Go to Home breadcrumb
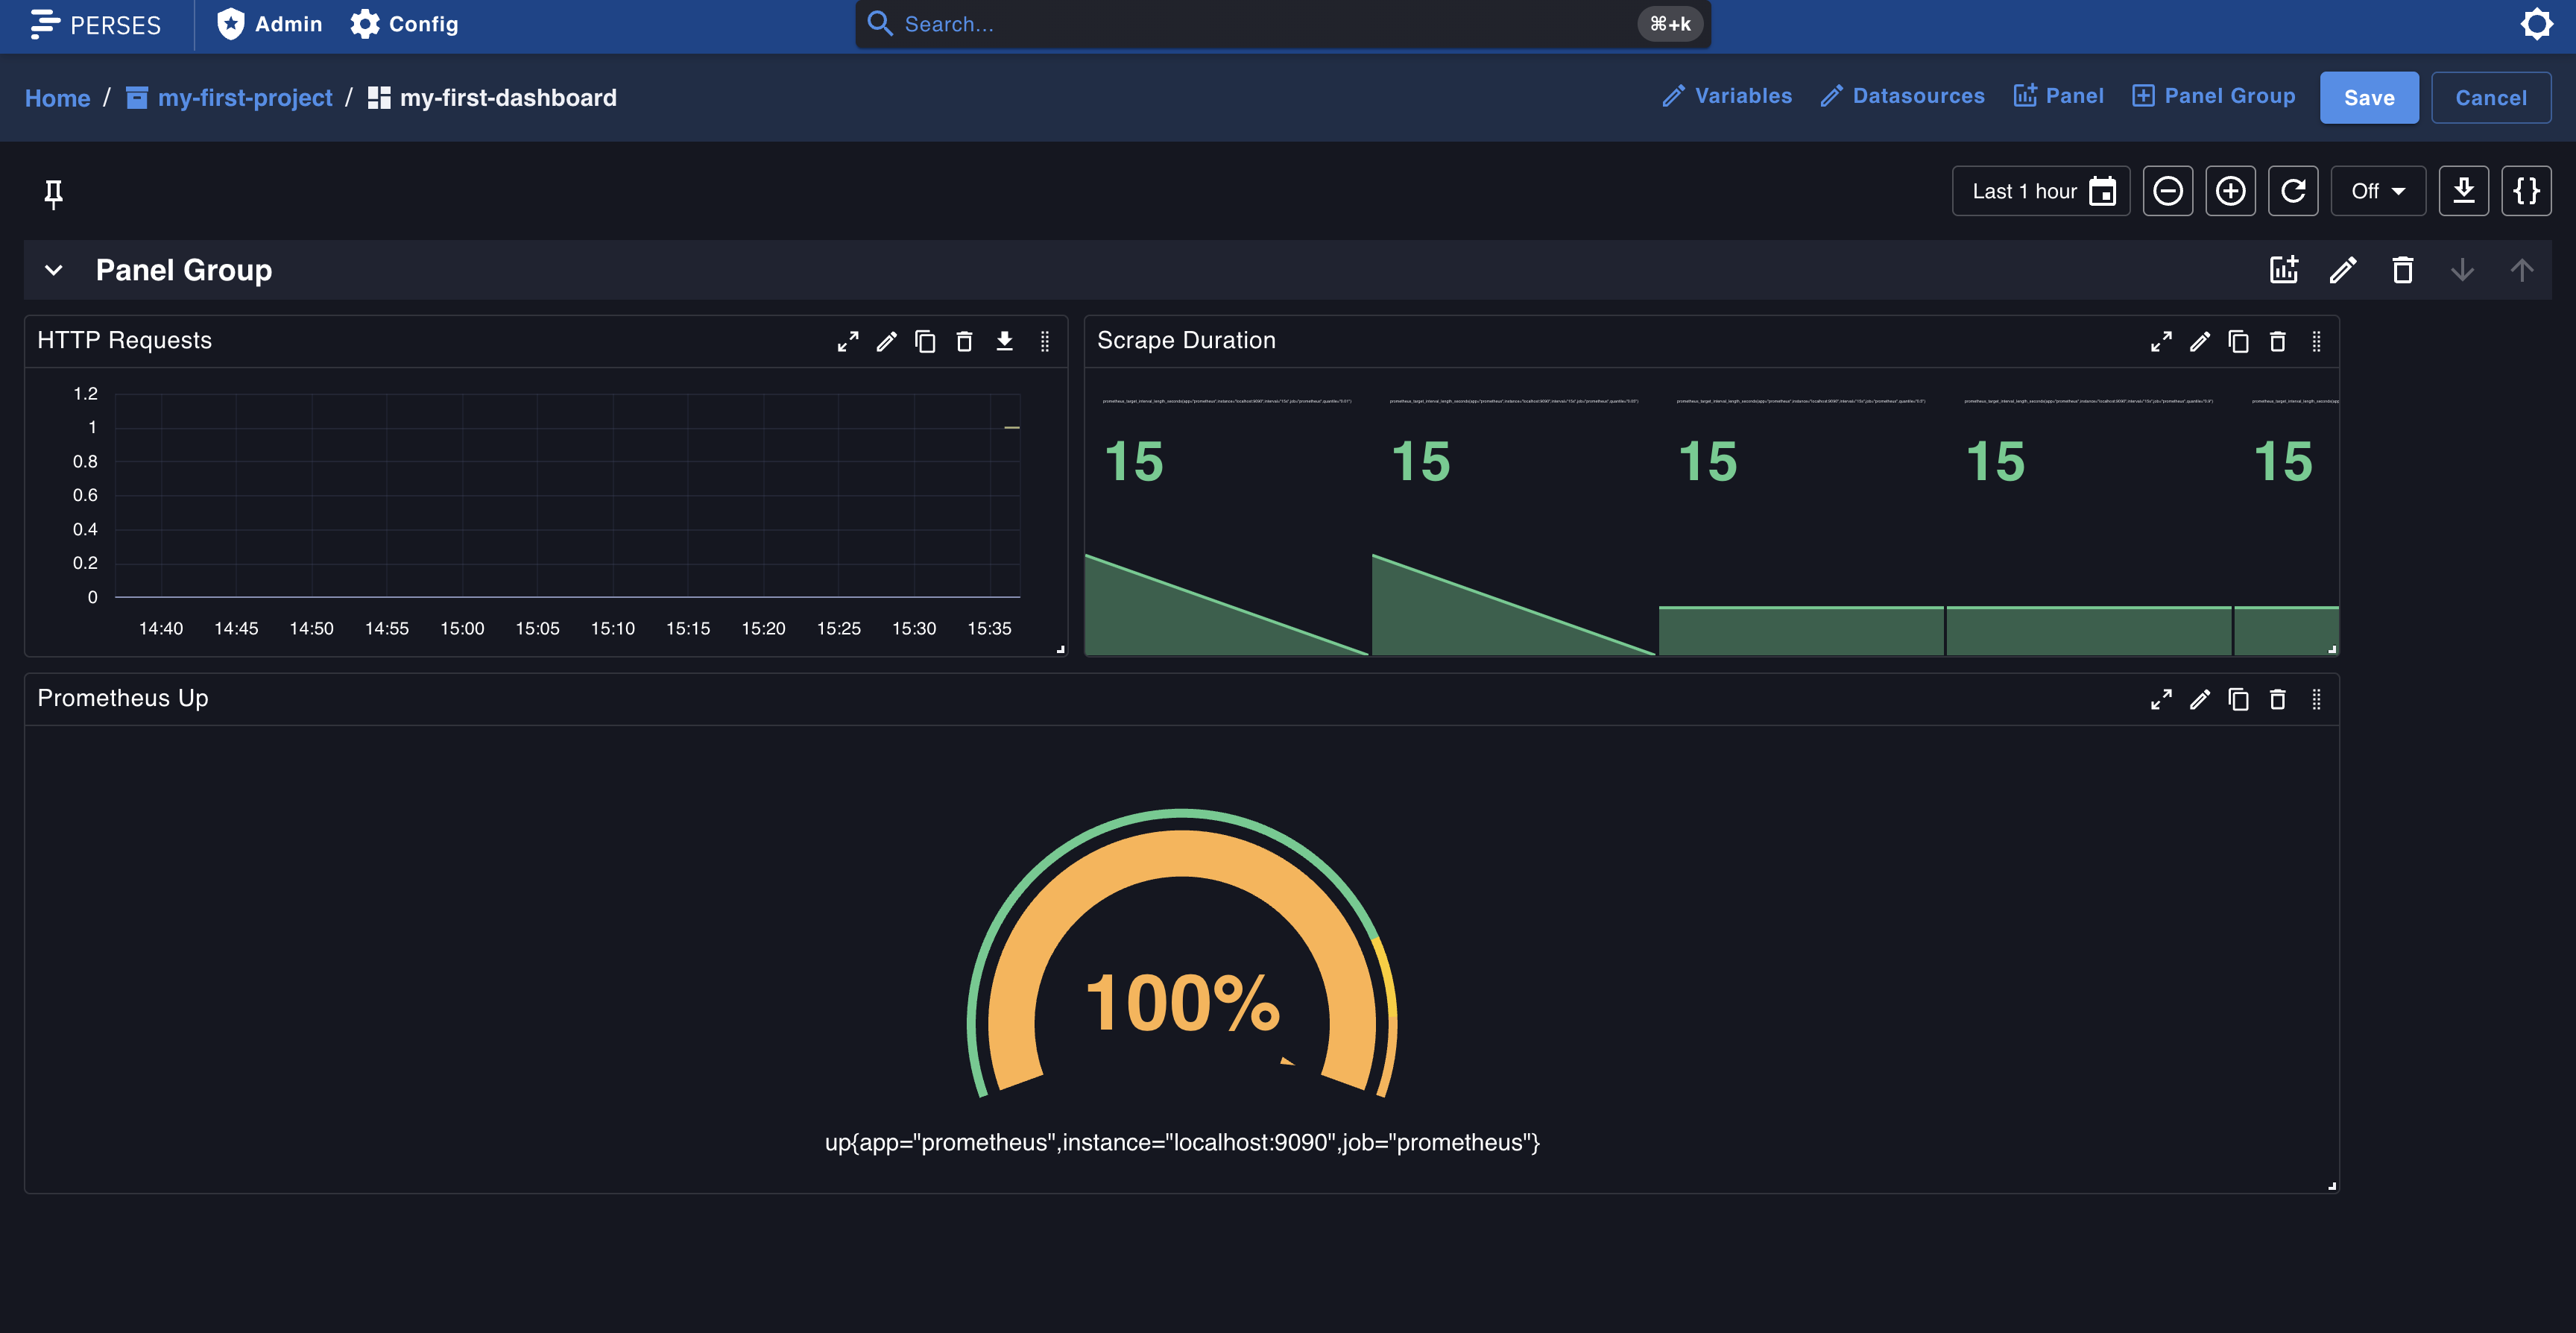This screenshot has width=2576, height=1333. 57,98
